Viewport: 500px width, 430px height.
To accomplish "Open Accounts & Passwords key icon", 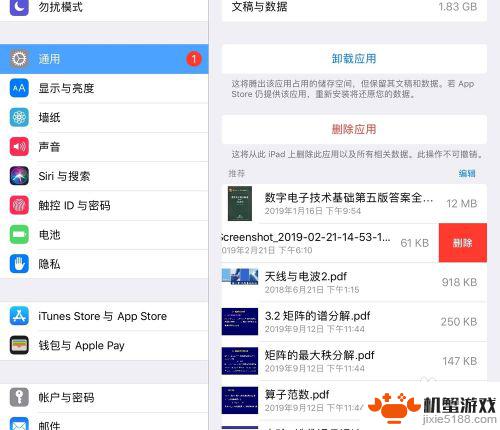I will point(19,397).
